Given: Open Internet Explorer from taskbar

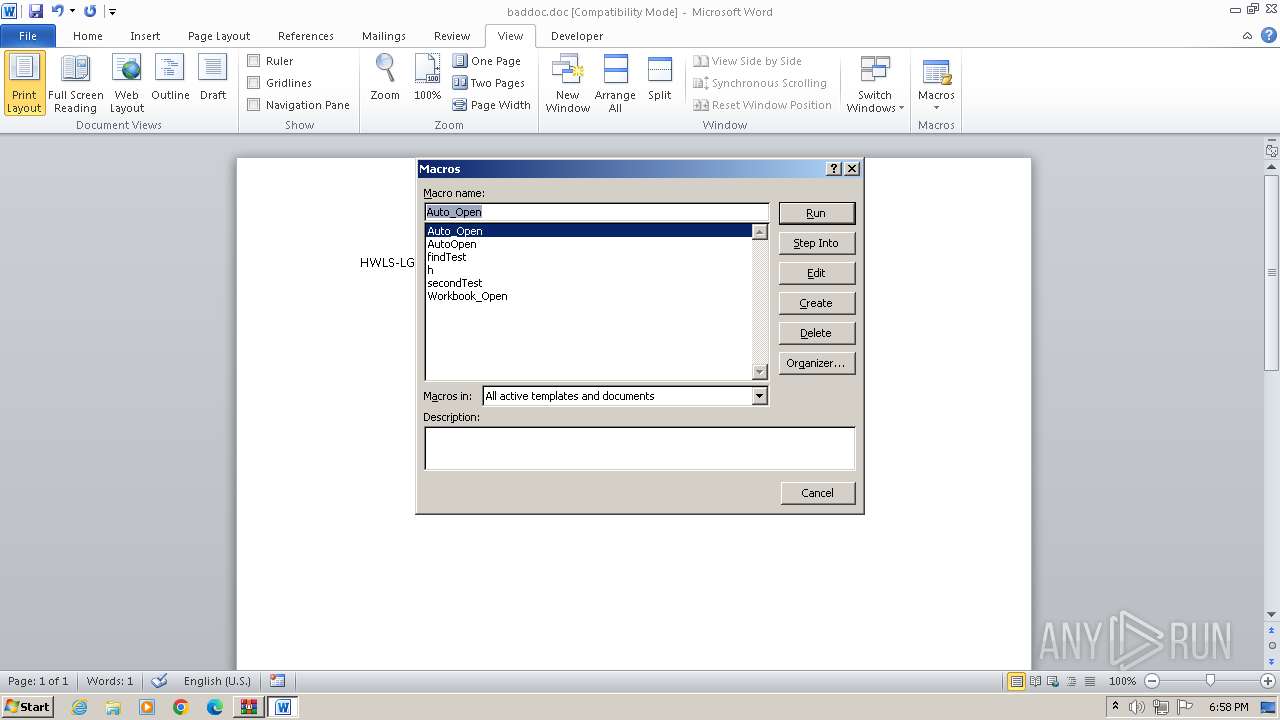Looking at the screenshot, I should point(79,706).
